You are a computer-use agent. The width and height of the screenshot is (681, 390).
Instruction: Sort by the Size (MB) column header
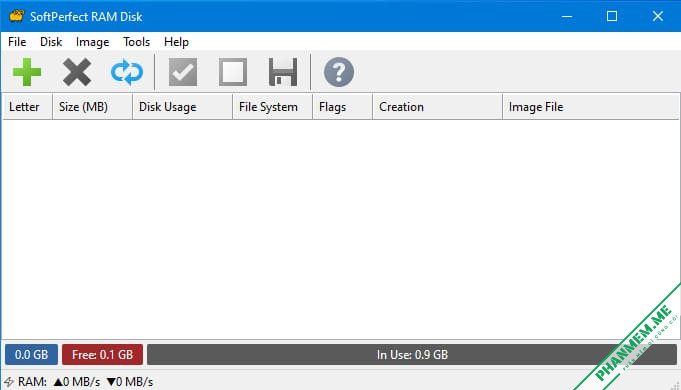(93, 107)
